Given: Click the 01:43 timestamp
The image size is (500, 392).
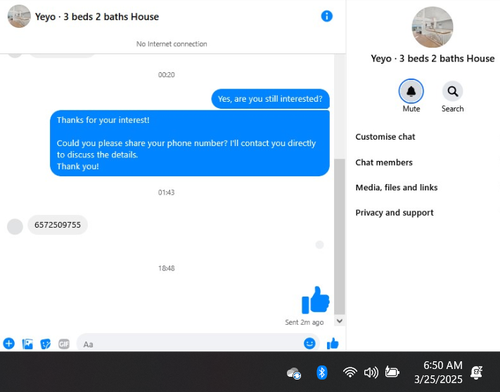Looking at the screenshot, I should click(x=166, y=192).
